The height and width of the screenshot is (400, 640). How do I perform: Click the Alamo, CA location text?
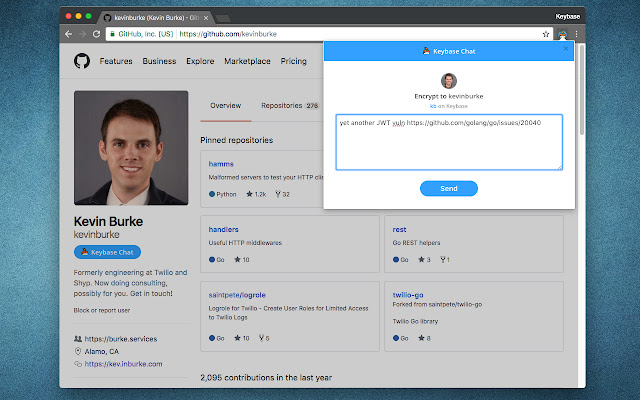pyautogui.click(x=102, y=351)
